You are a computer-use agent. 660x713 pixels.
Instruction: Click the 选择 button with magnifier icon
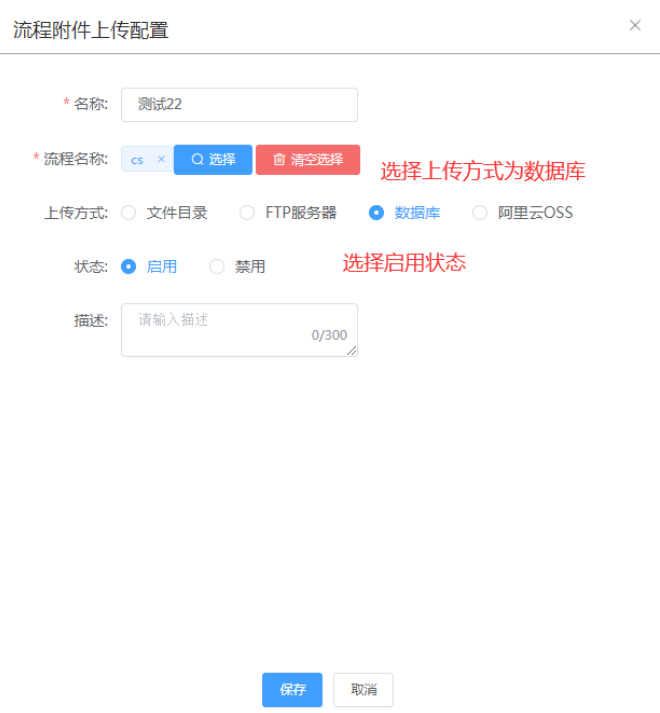(213, 160)
